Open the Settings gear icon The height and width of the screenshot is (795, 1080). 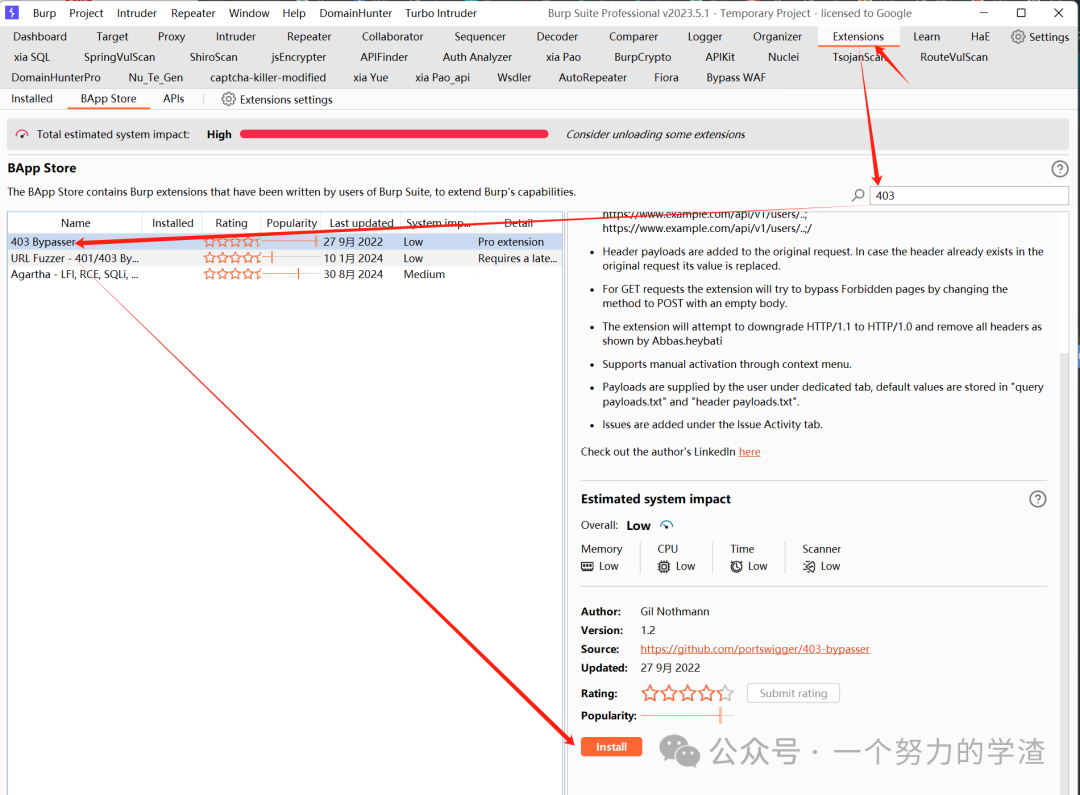(x=1018, y=37)
